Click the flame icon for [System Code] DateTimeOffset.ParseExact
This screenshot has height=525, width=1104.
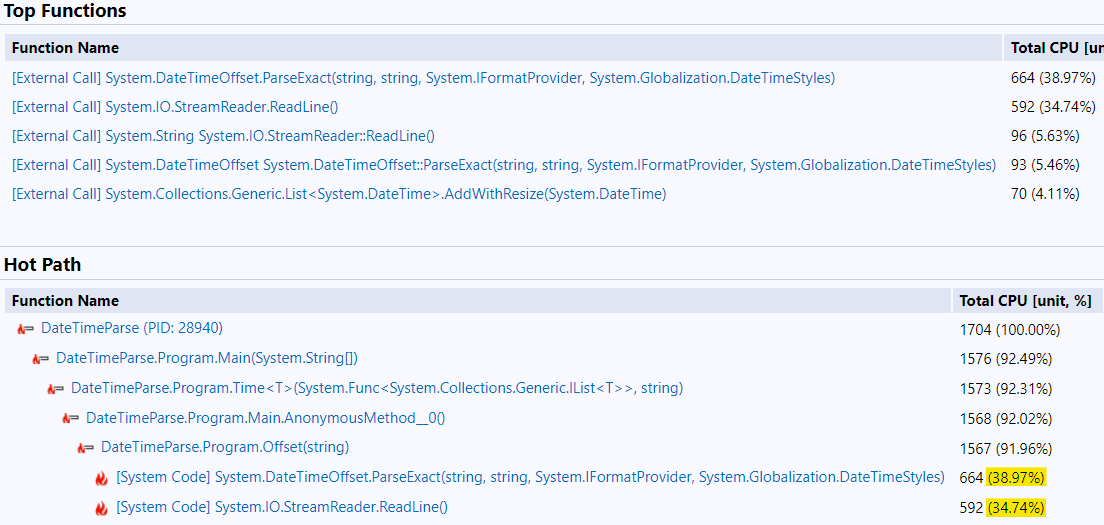(101, 478)
